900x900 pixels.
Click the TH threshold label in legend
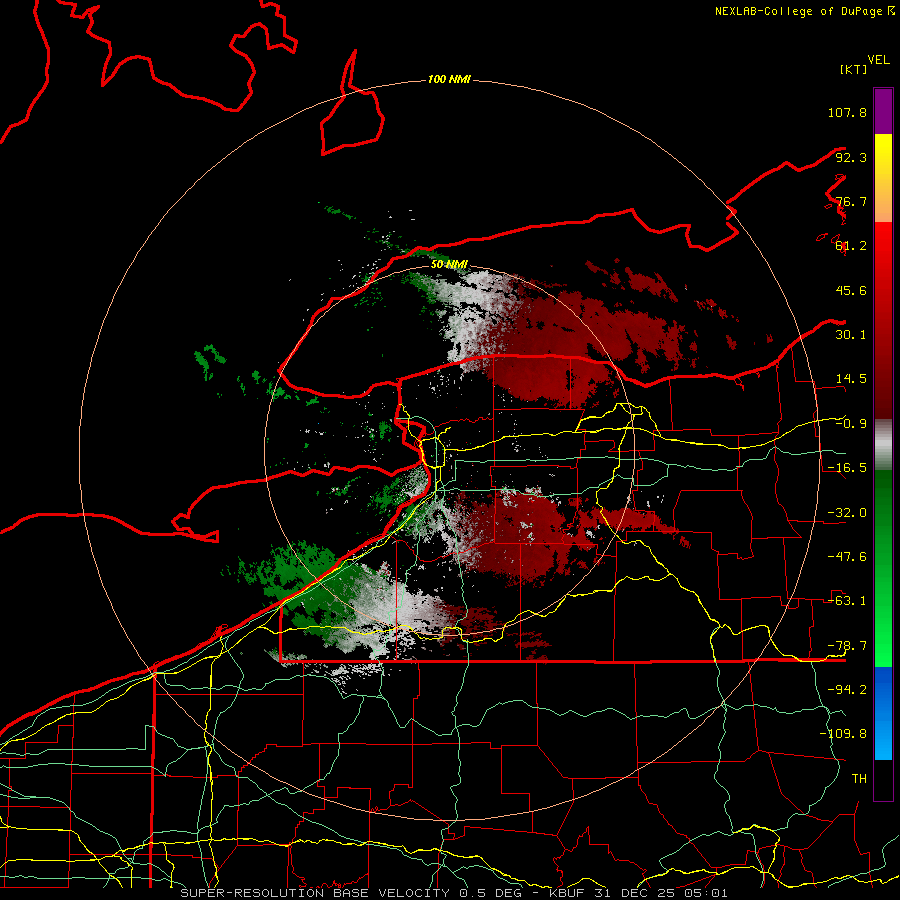point(859,779)
